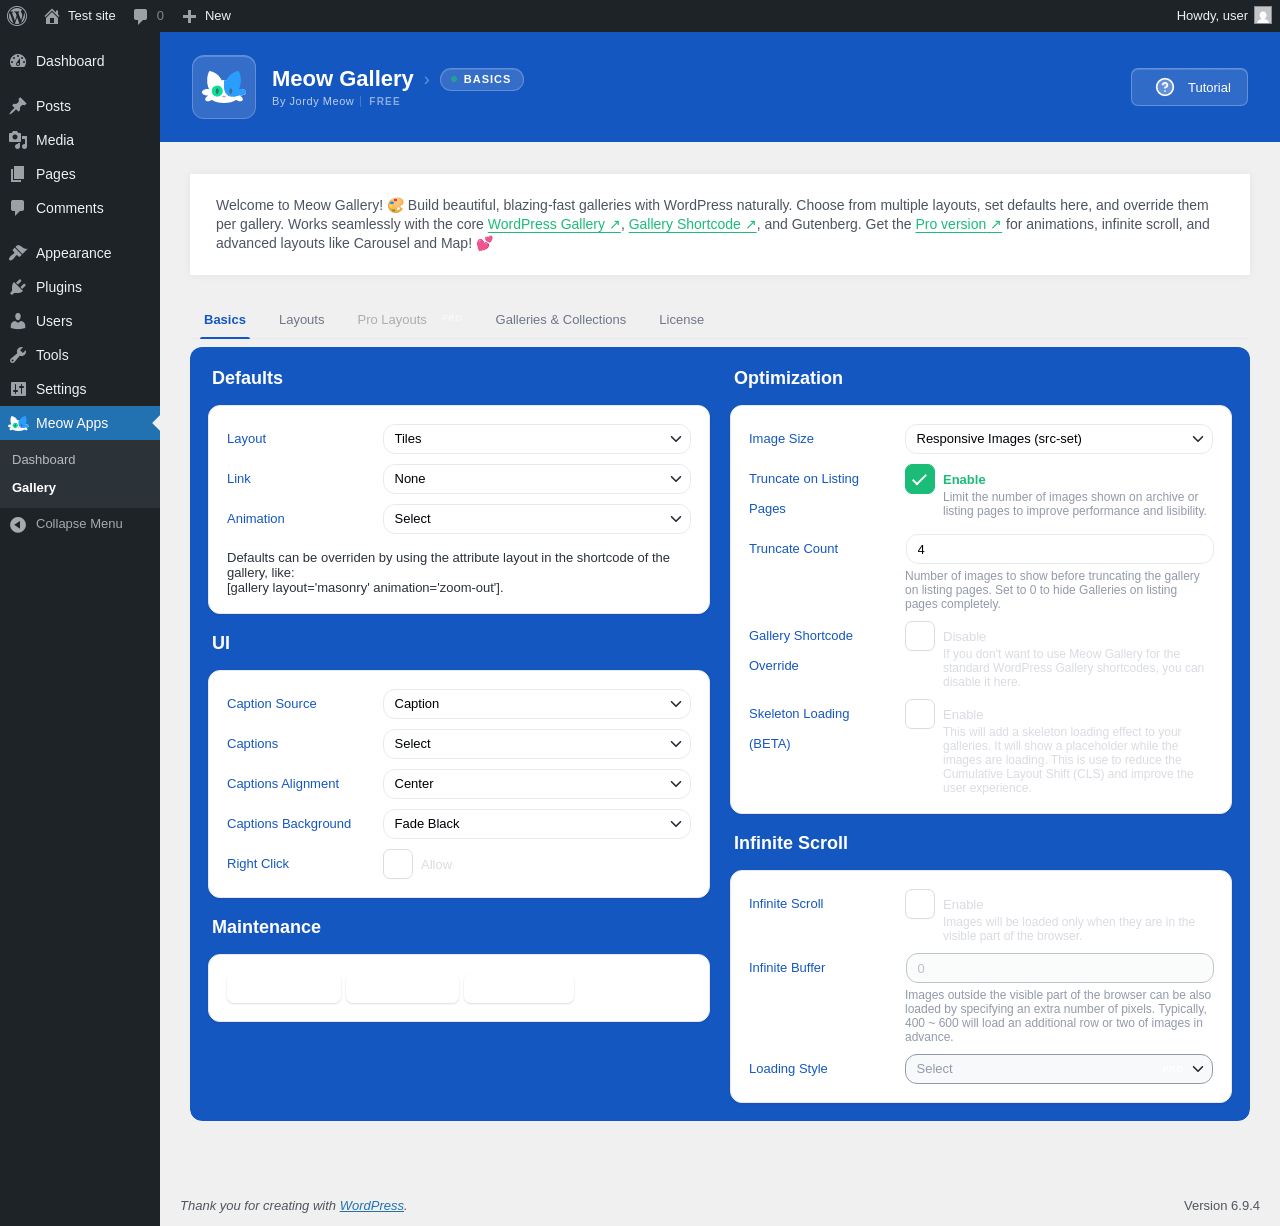Image resolution: width=1280 pixels, height=1226 pixels.
Task: Click the Howdy, user account text
Action: pos(1212,16)
